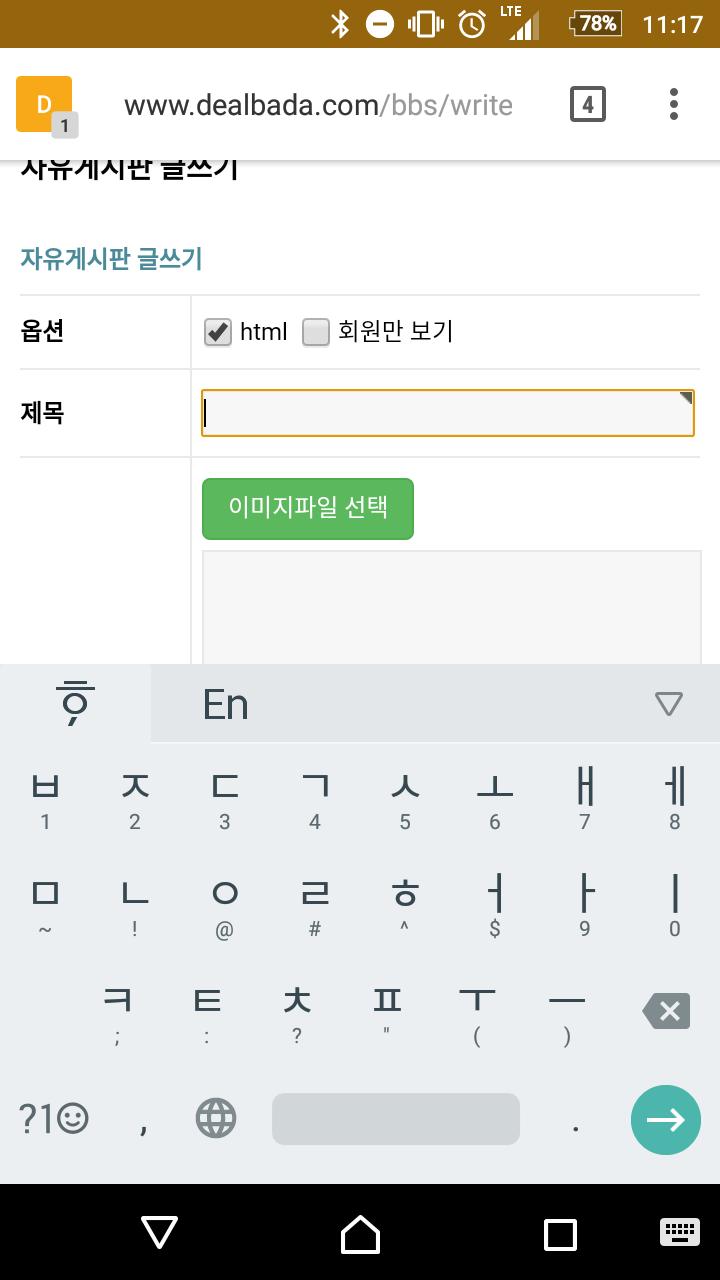The image size is (720, 1280).
Task: Enable the 회원만 보기 checkbox
Action: pyautogui.click(x=316, y=332)
